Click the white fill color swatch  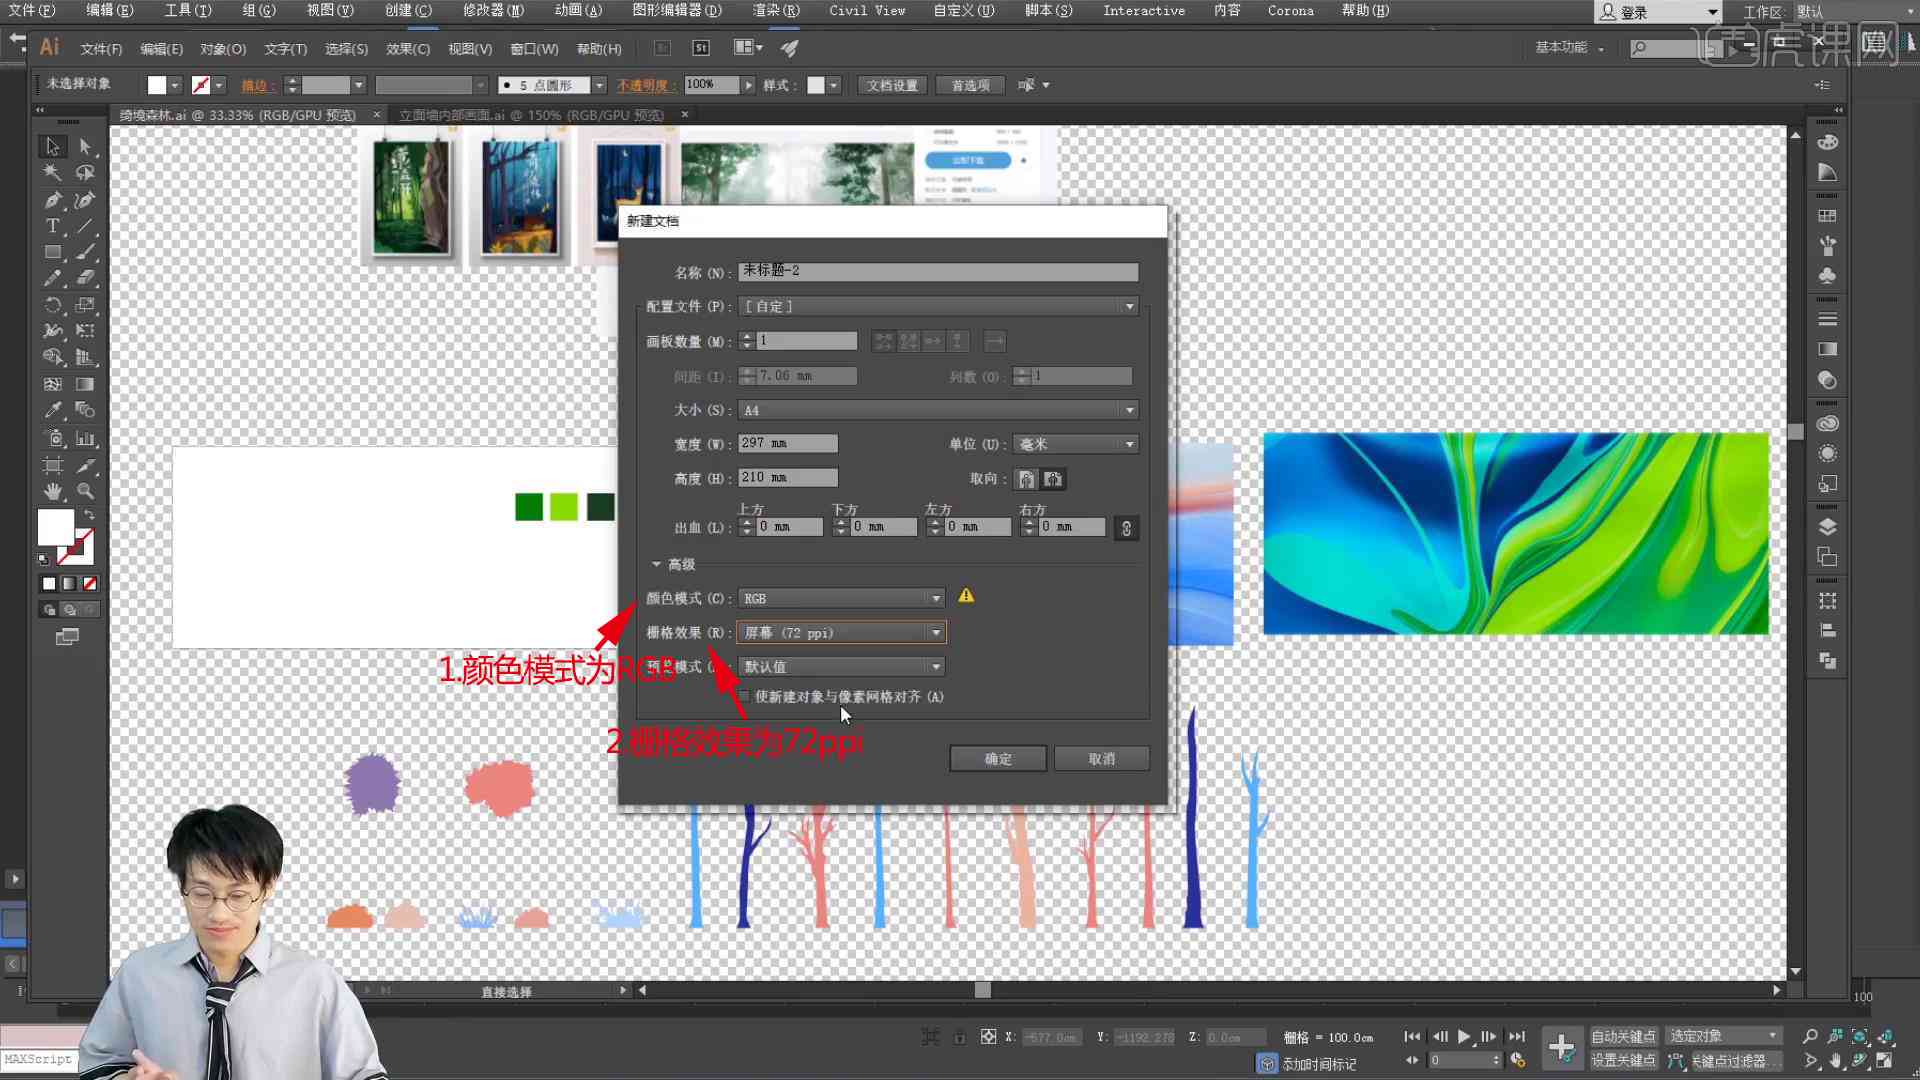click(x=157, y=85)
